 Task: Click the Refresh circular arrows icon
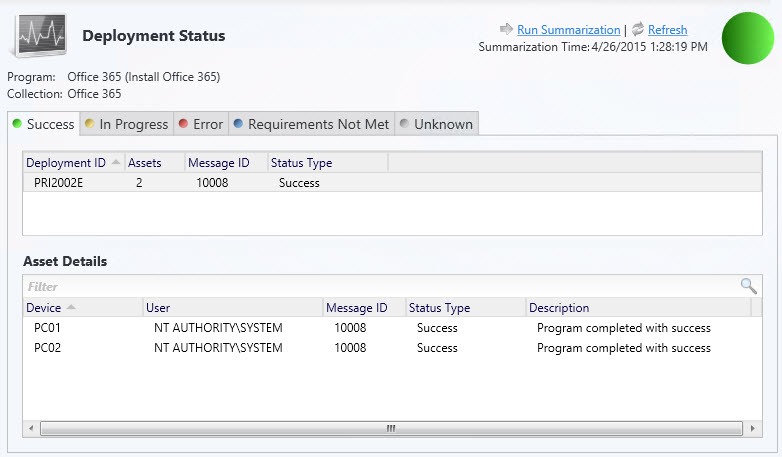tap(638, 30)
